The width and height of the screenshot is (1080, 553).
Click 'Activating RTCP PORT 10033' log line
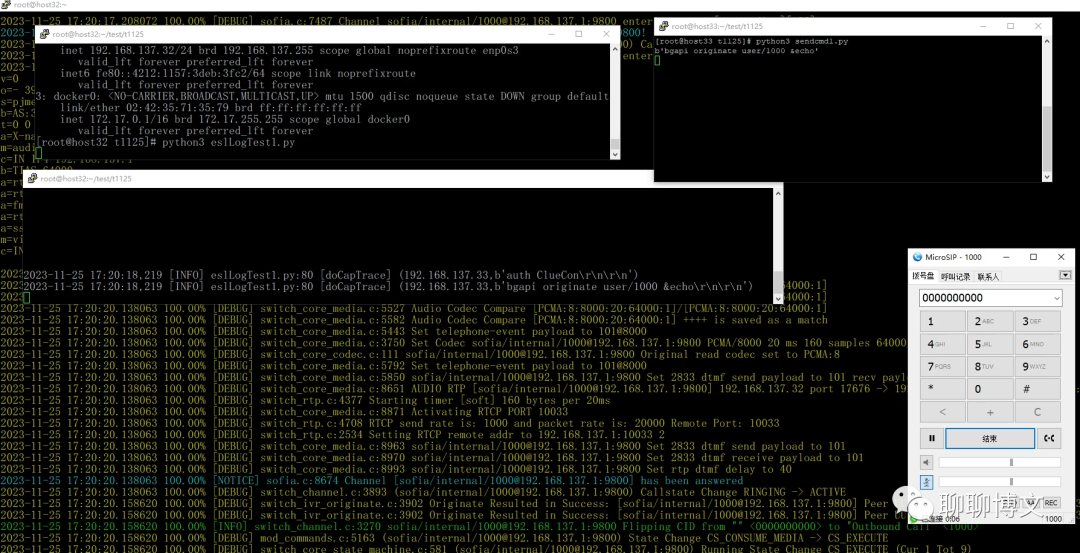point(284,411)
